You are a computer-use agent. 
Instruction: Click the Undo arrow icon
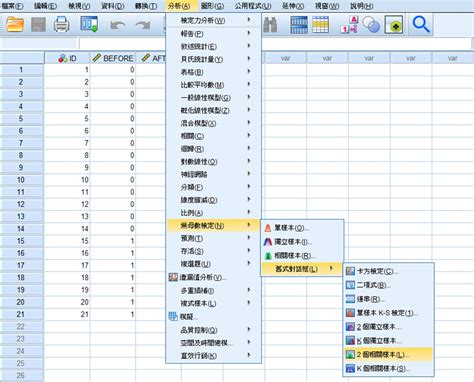118,25
